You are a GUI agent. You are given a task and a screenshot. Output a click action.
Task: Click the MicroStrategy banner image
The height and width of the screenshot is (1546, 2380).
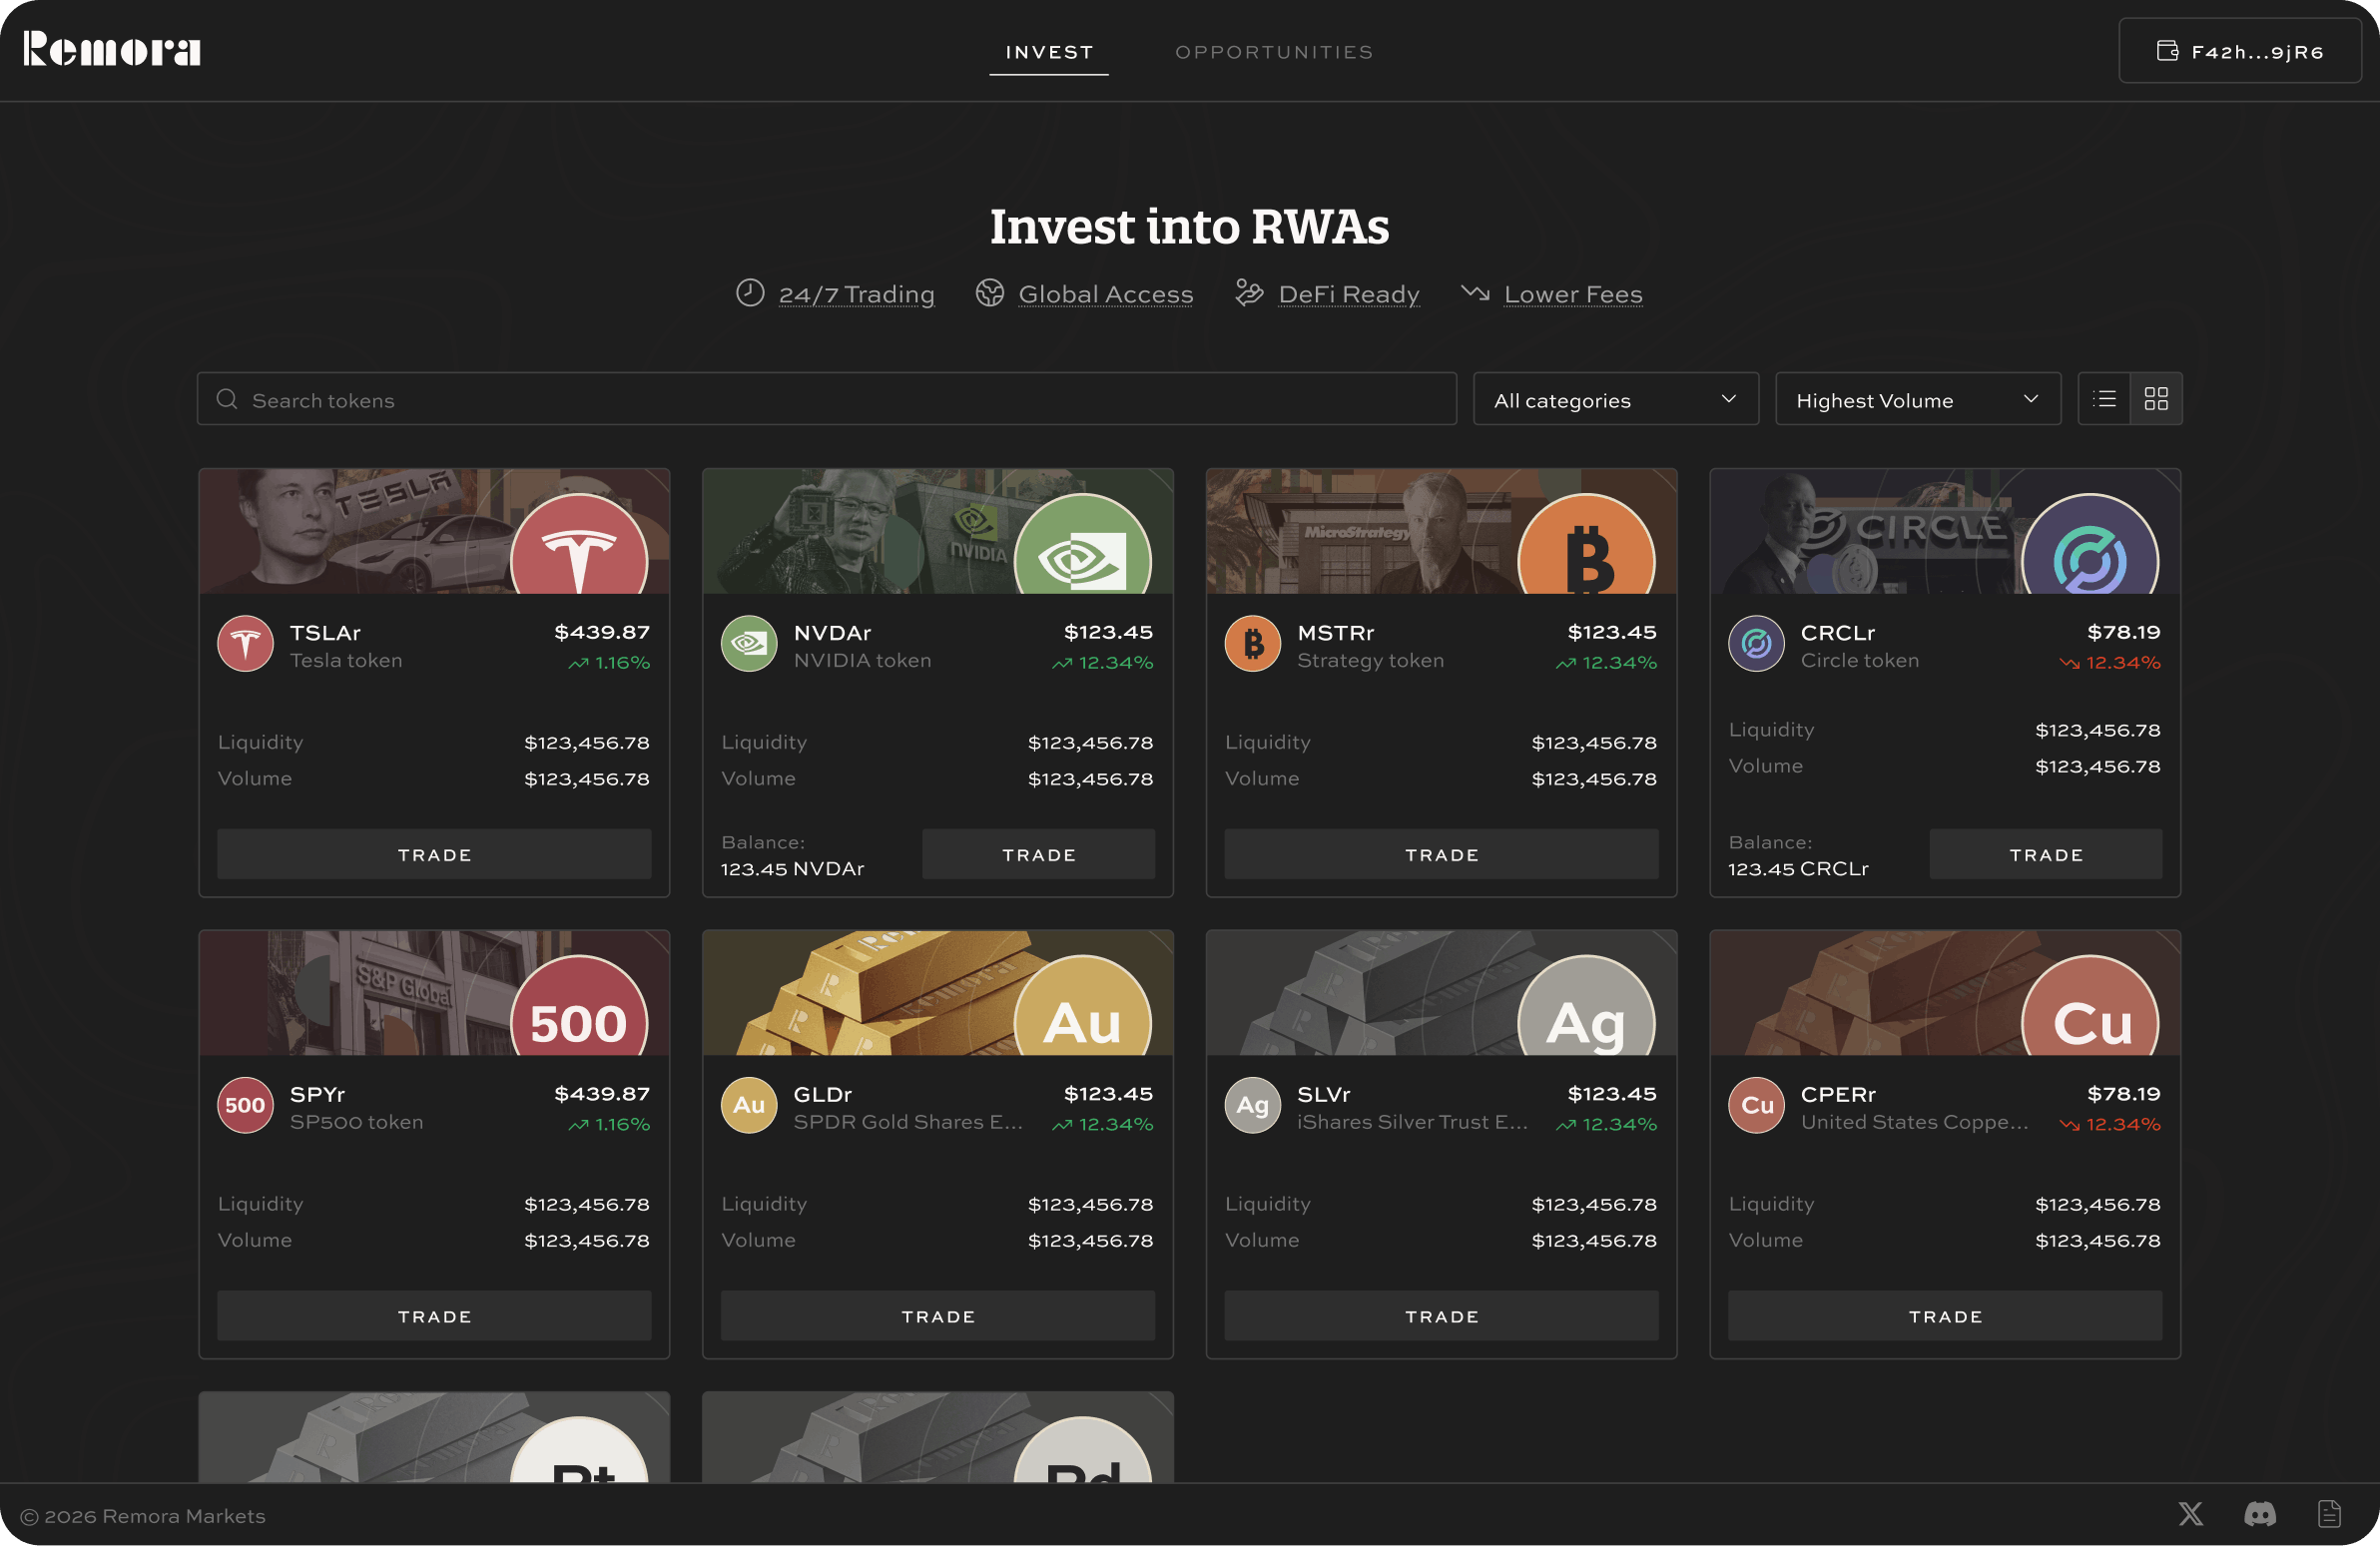[1441, 531]
